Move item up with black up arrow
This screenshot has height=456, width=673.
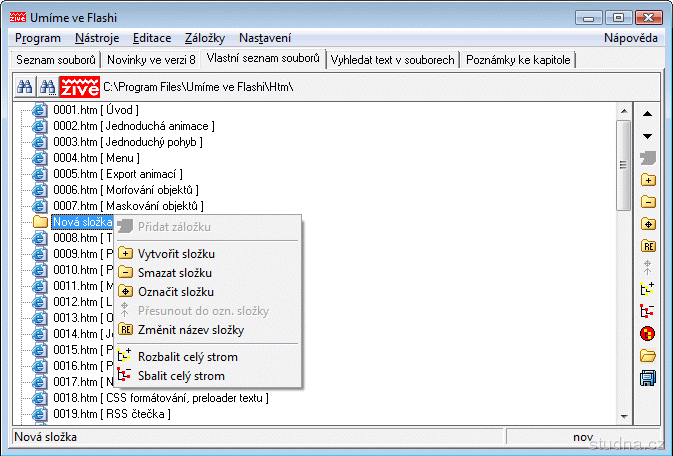pos(647,114)
